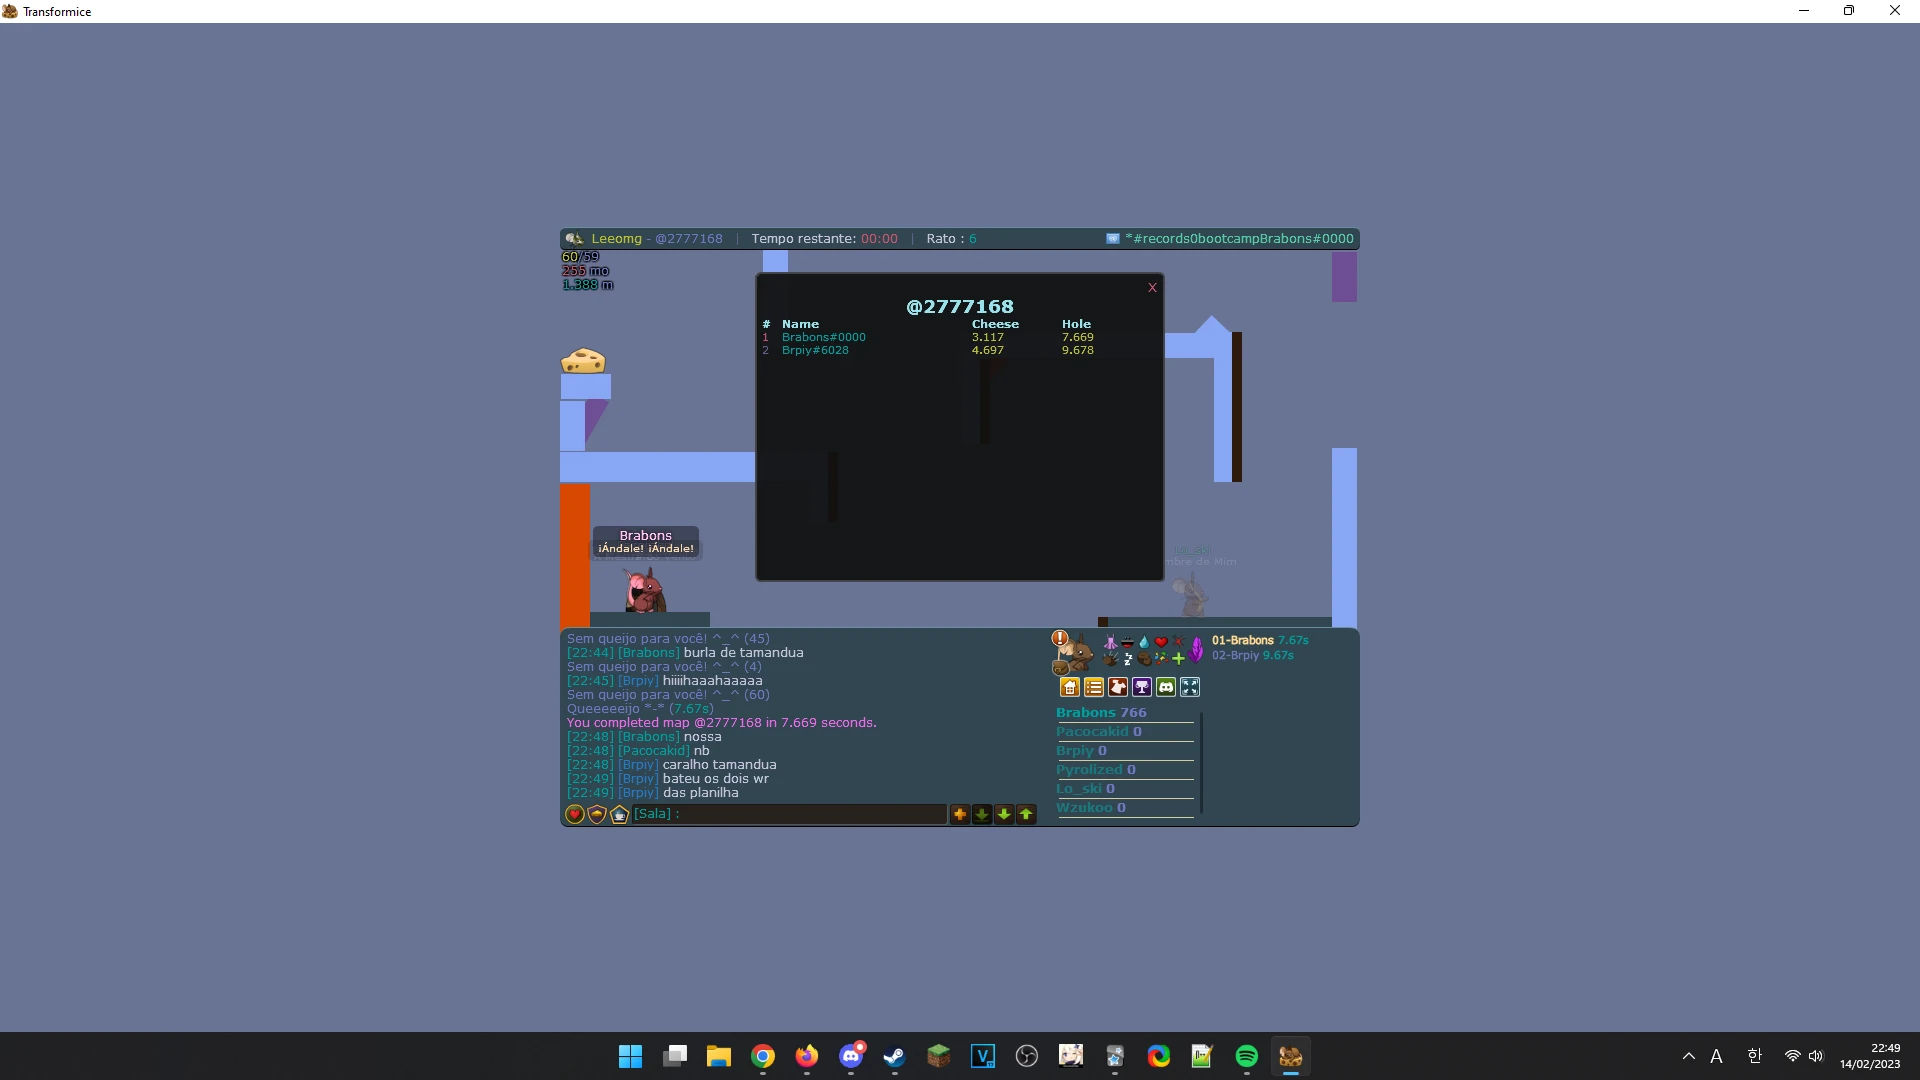The height and width of the screenshot is (1080, 1920).
Task: Click the orange plus chat button
Action: (x=960, y=815)
